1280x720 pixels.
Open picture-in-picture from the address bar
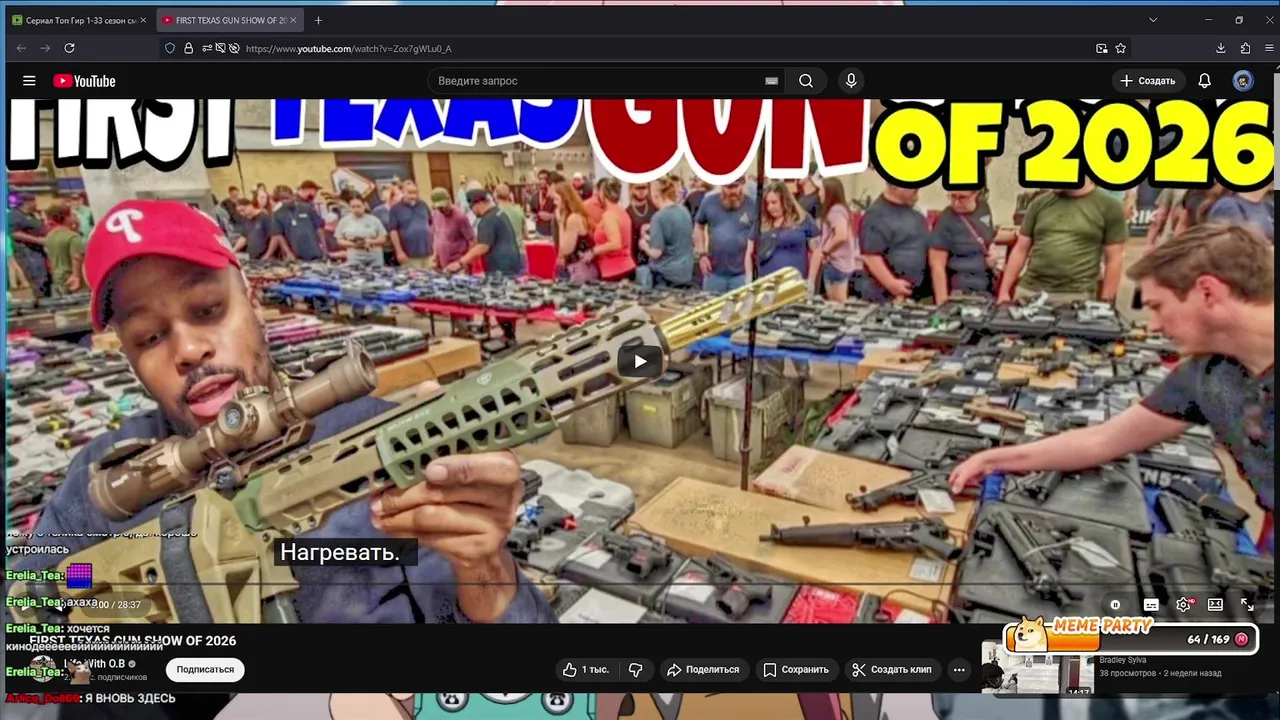point(1101,48)
